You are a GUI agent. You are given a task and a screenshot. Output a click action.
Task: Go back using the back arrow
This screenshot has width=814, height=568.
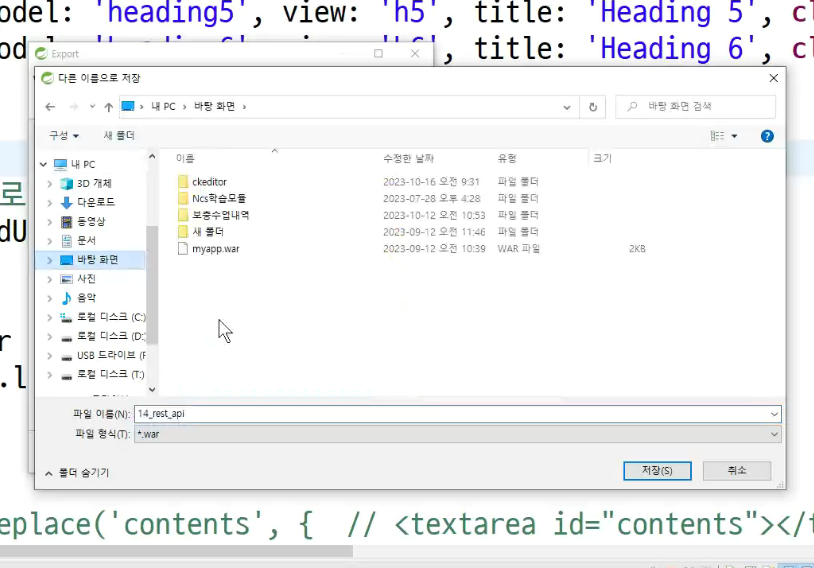coord(50,106)
